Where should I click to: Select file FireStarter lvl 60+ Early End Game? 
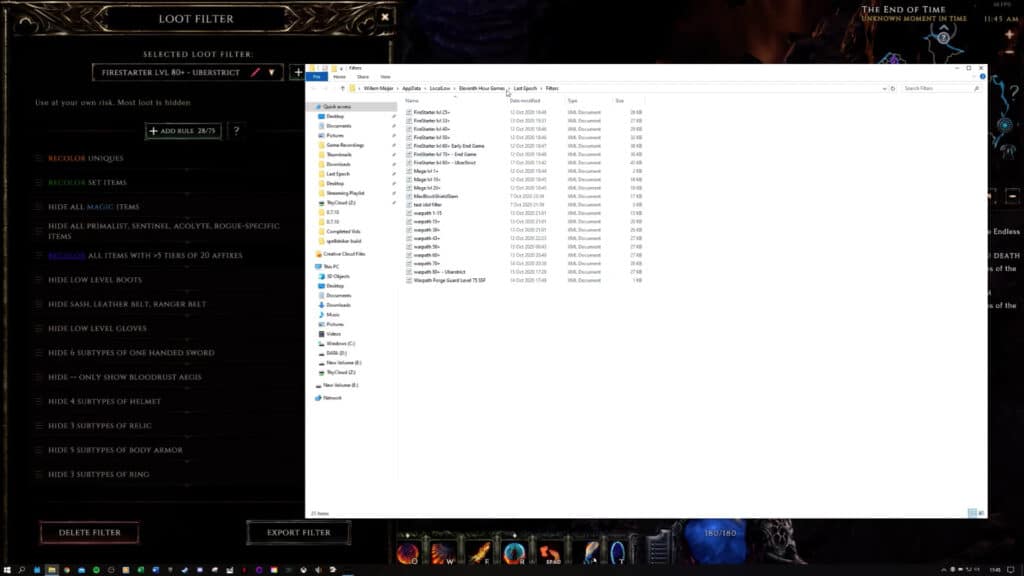point(449,146)
